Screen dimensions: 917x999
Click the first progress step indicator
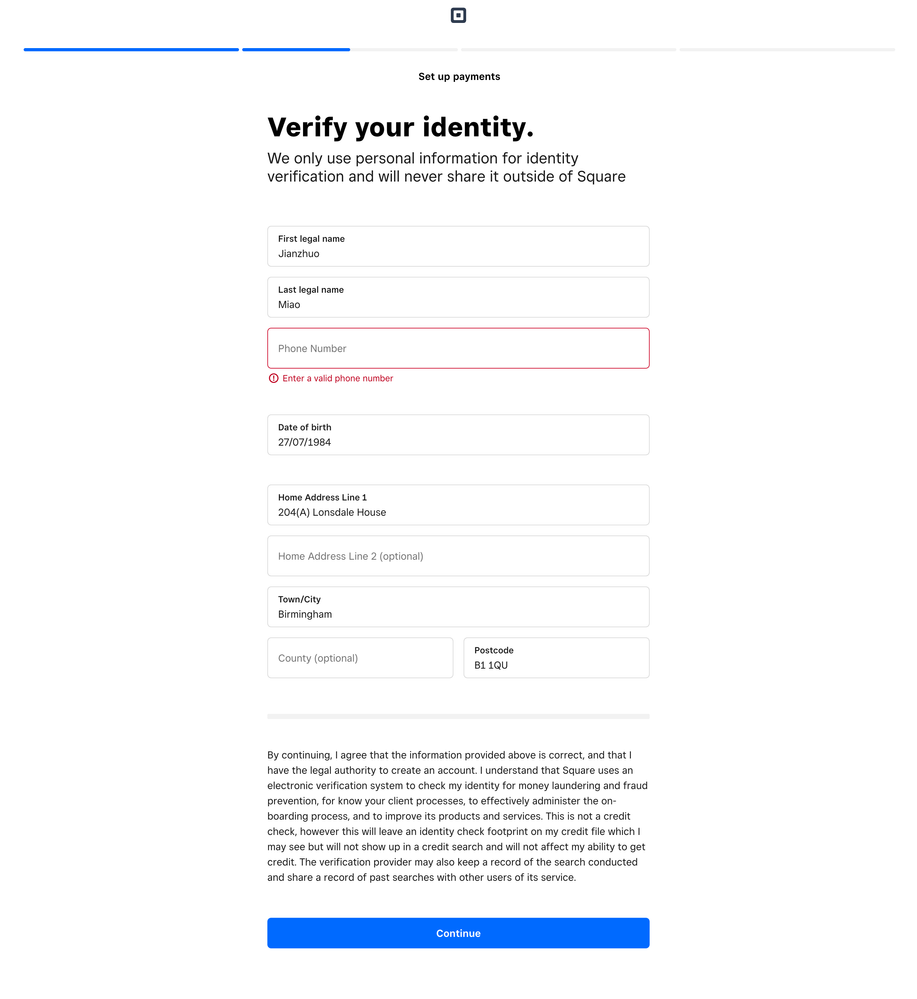(131, 48)
